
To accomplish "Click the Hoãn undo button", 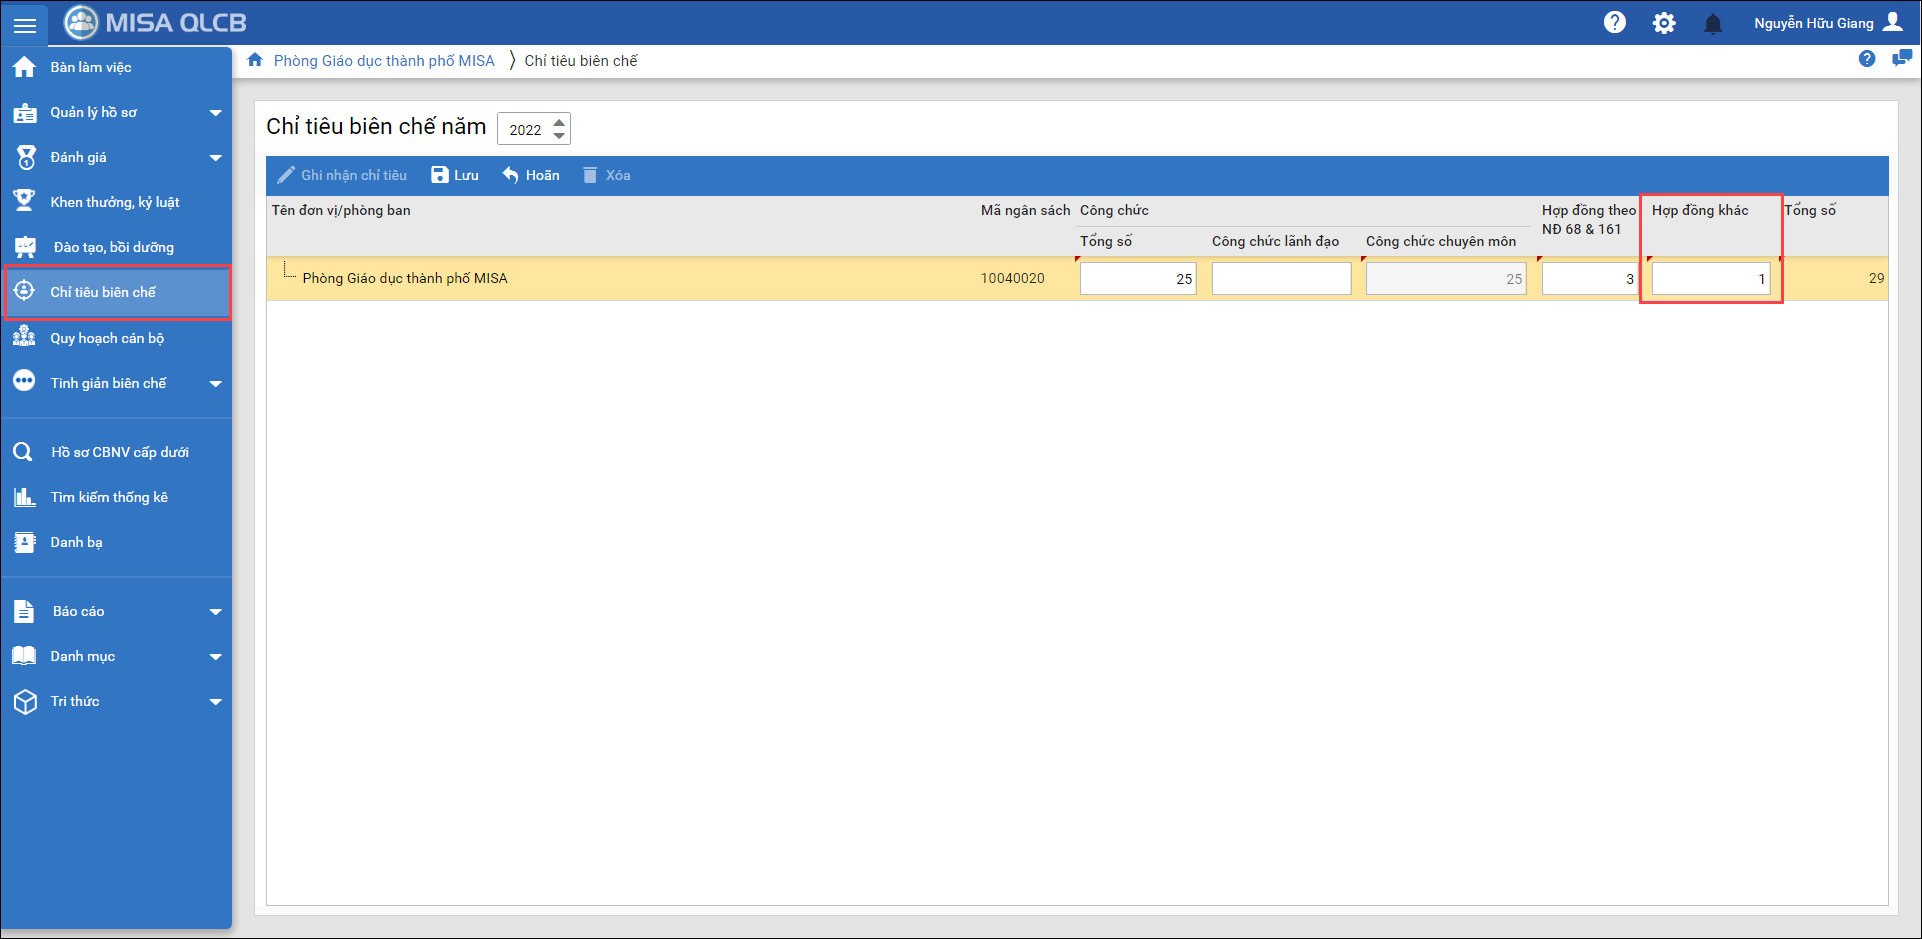I will pyautogui.click(x=531, y=175).
